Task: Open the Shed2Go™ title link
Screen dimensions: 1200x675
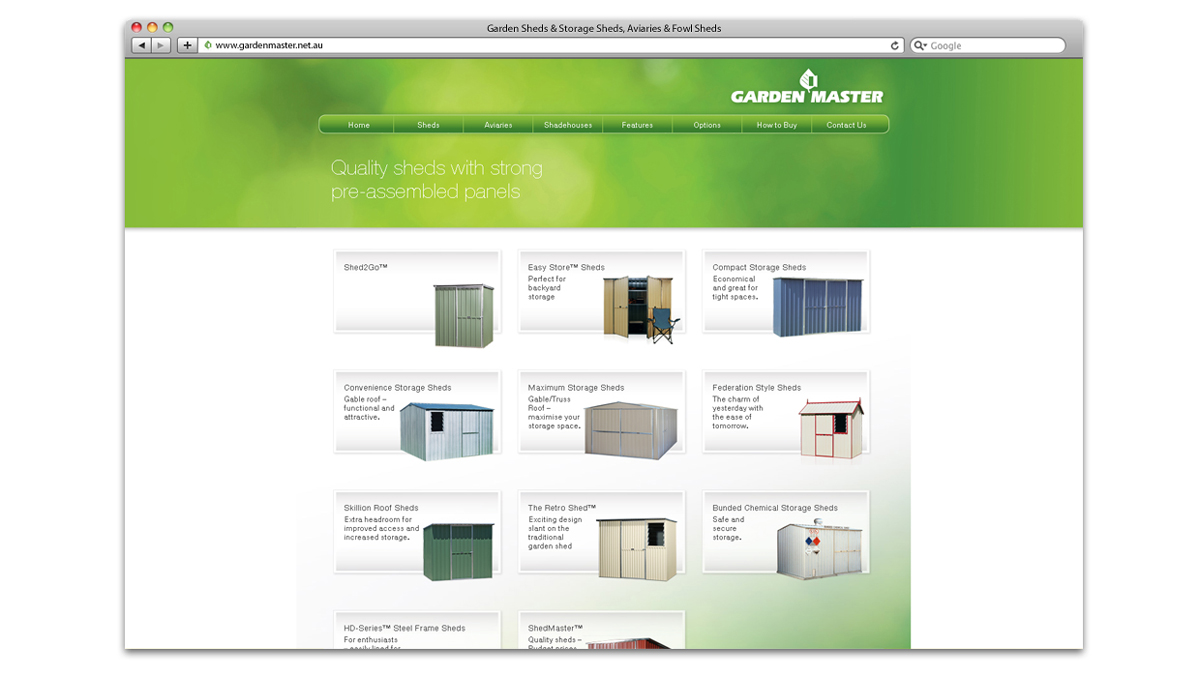Action: (366, 268)
